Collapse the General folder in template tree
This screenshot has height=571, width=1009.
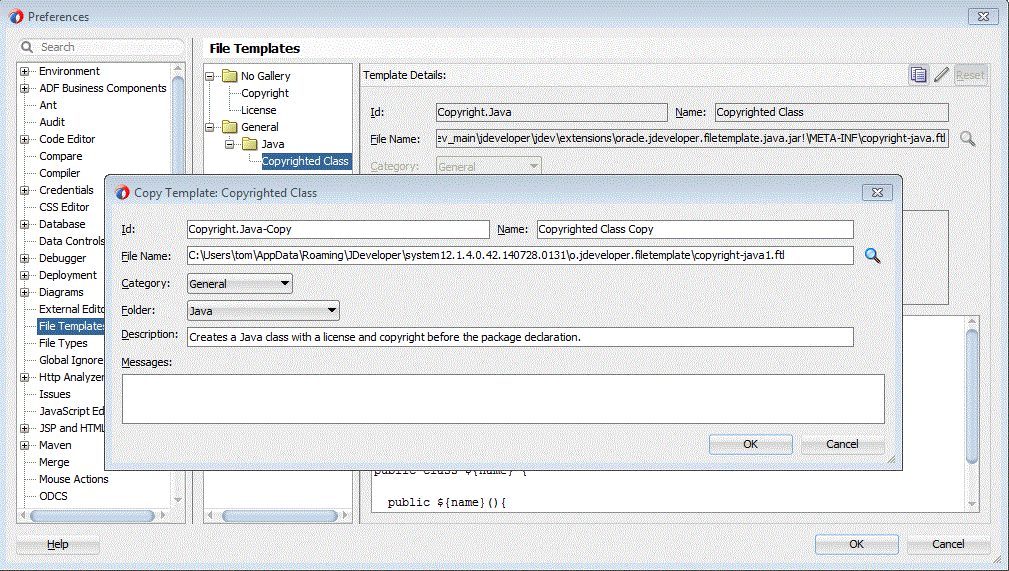point(210,127)
